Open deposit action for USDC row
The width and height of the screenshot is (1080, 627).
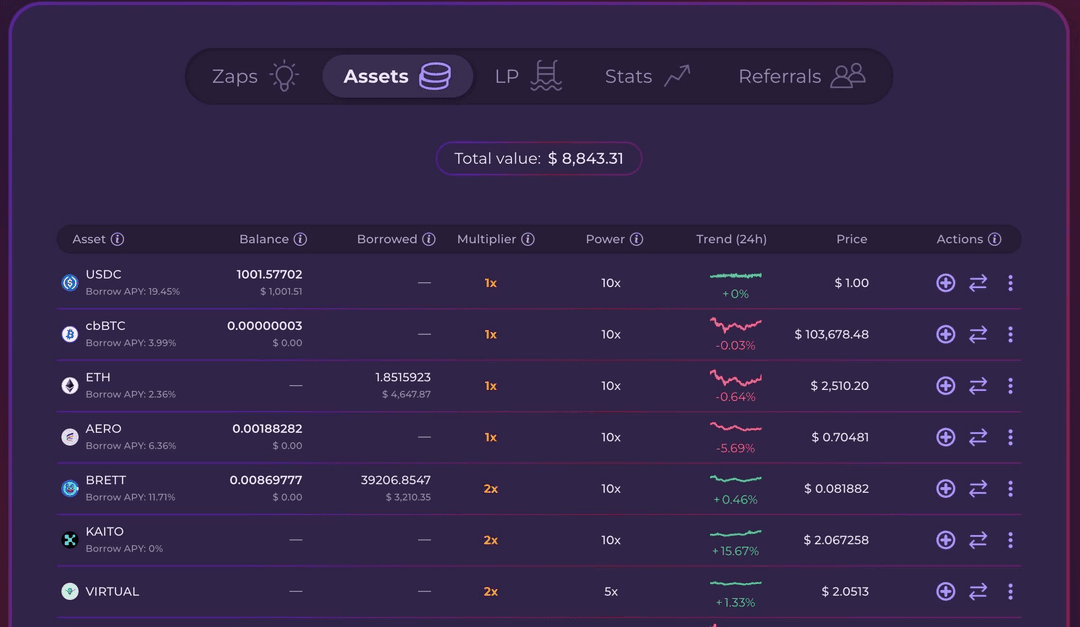(x=945, y=283)
